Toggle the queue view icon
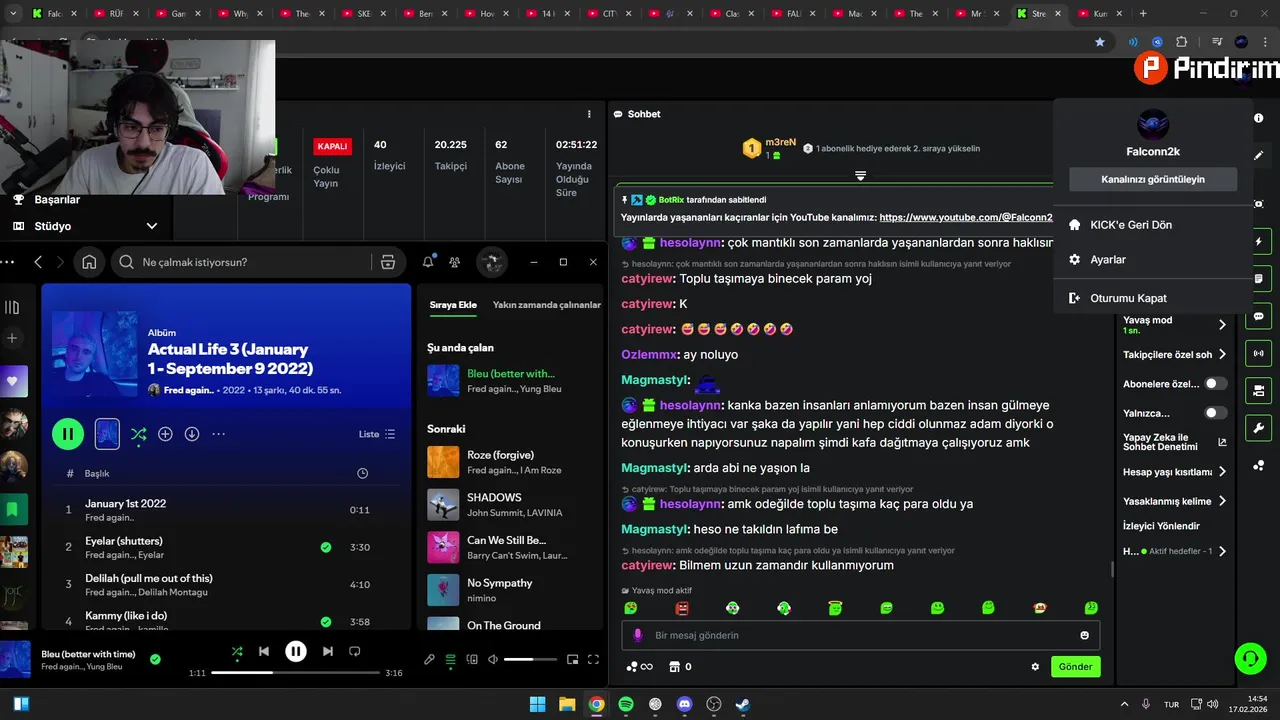 pyautogui.click(x=450, y=660)
